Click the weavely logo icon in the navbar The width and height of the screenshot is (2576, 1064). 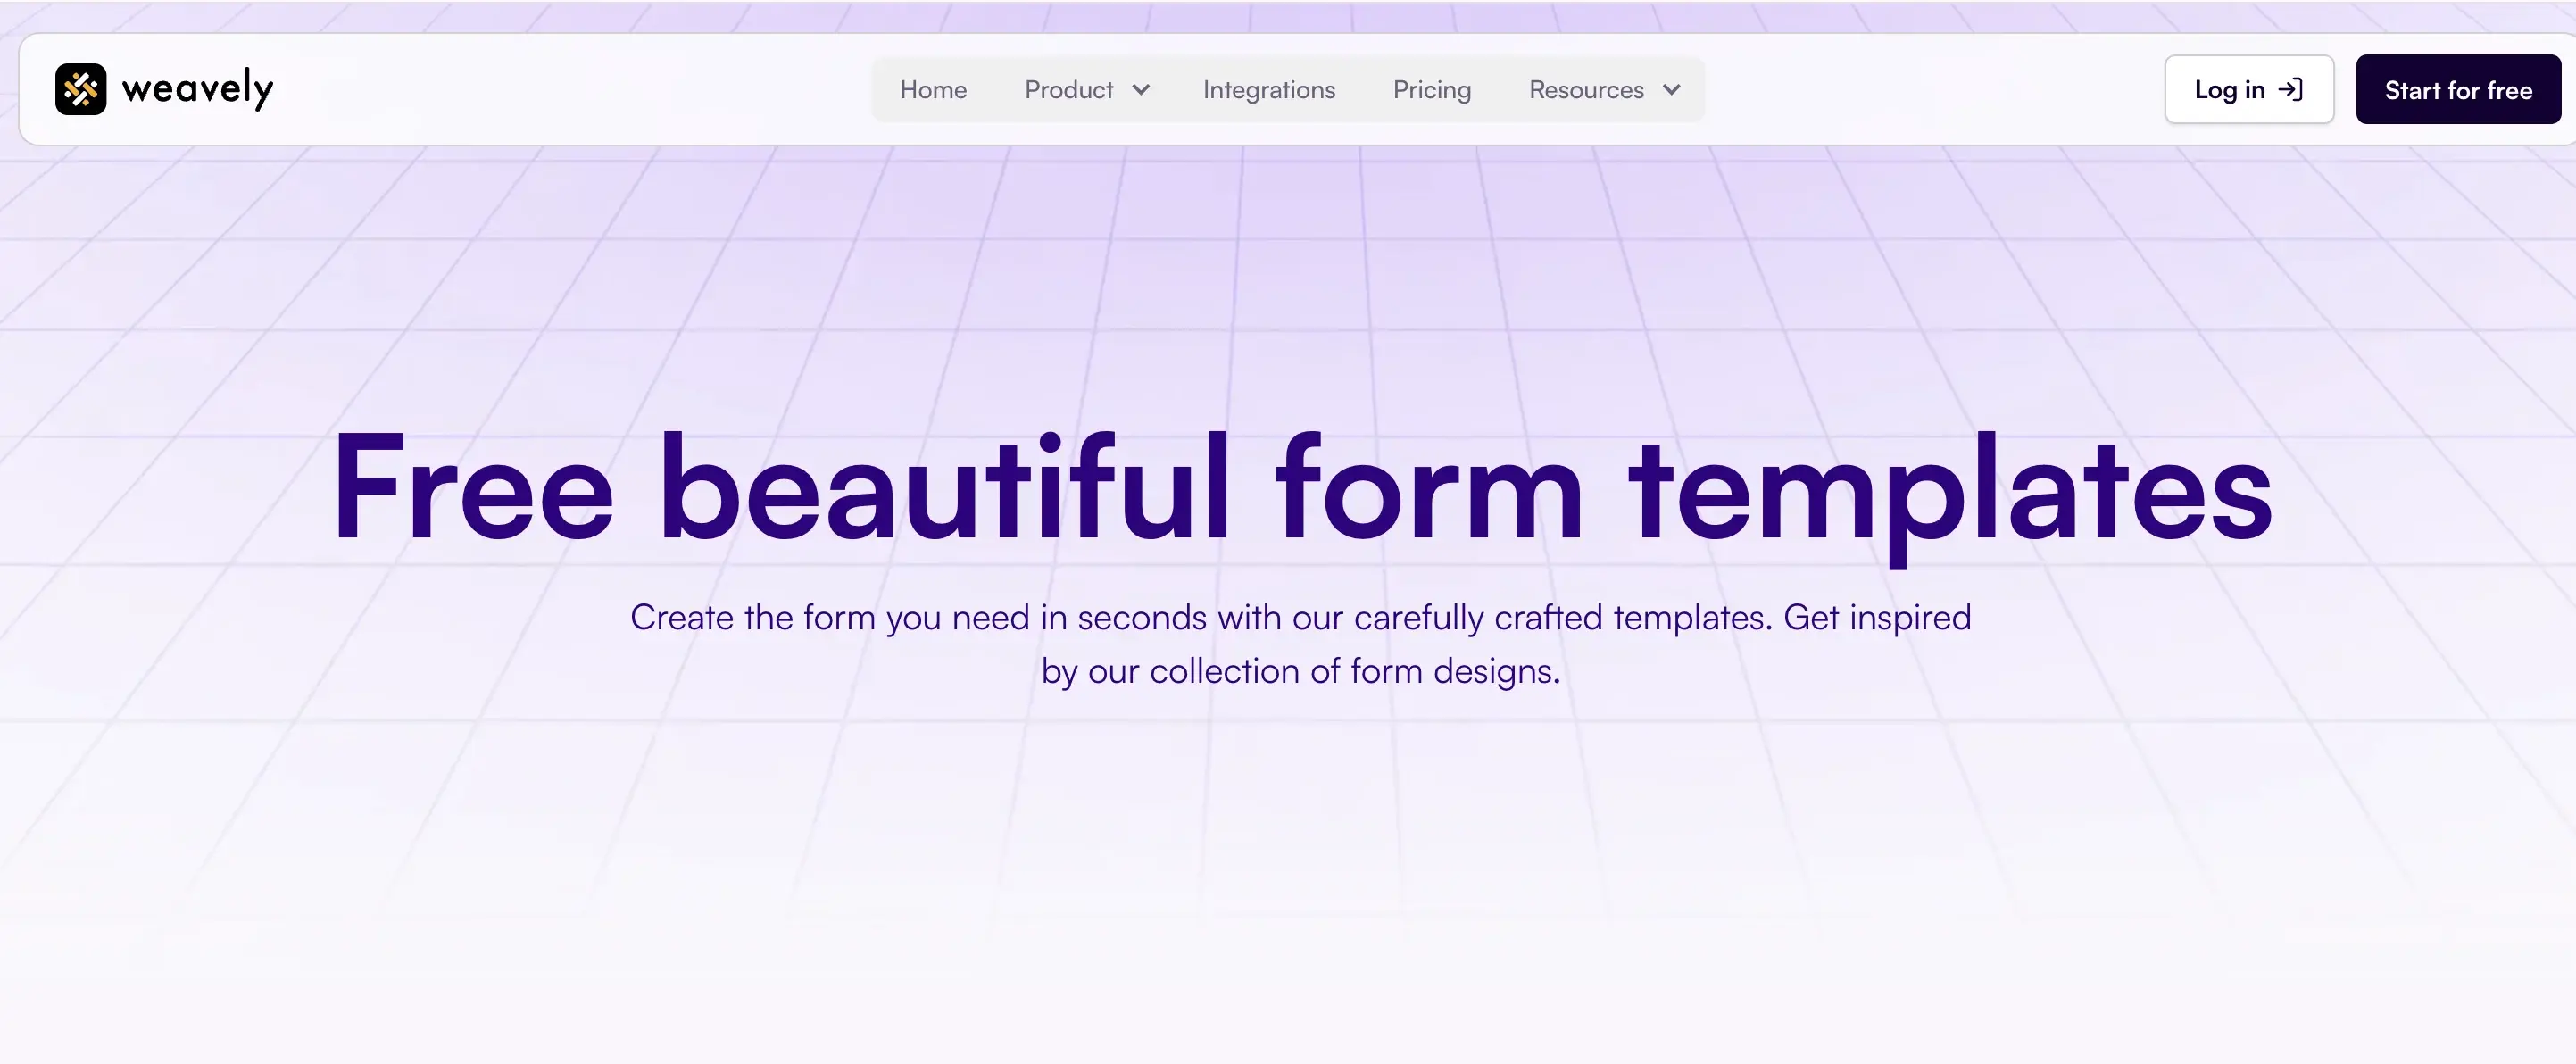[x=81, y=89]
